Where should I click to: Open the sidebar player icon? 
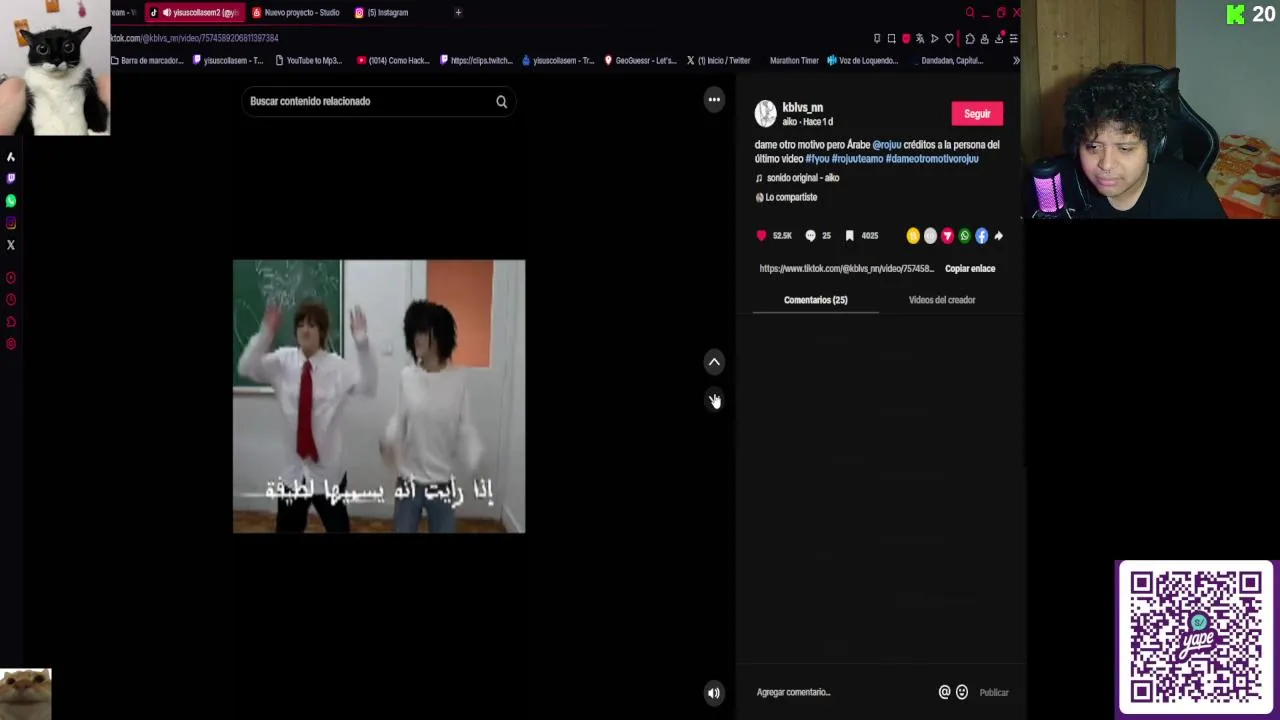11,278
